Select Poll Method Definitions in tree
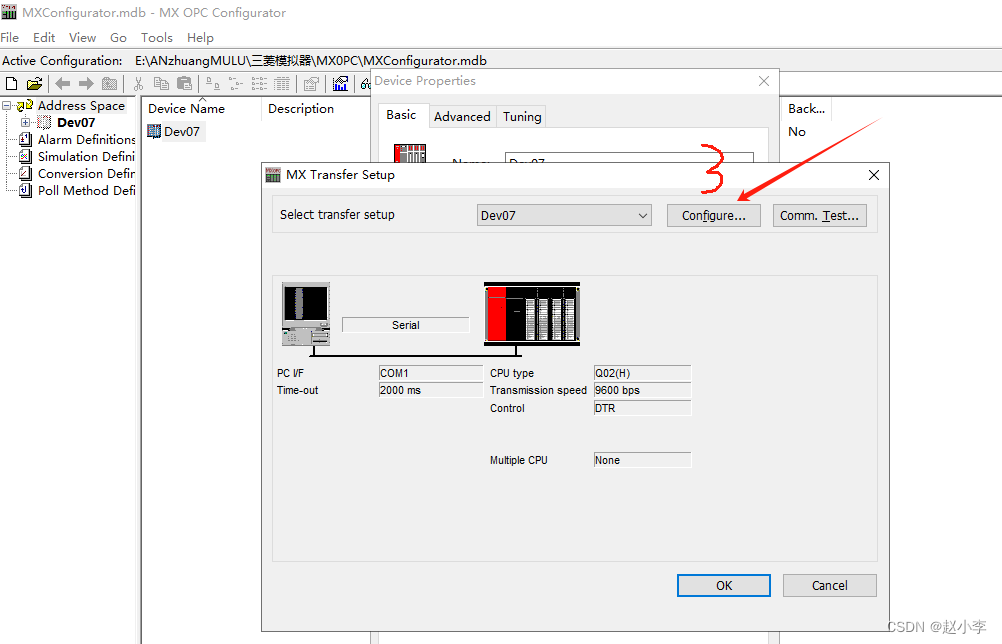Image resolution: width=1002 pixels, height=644 pixels. pyautogui.click(x=86, y=190)
